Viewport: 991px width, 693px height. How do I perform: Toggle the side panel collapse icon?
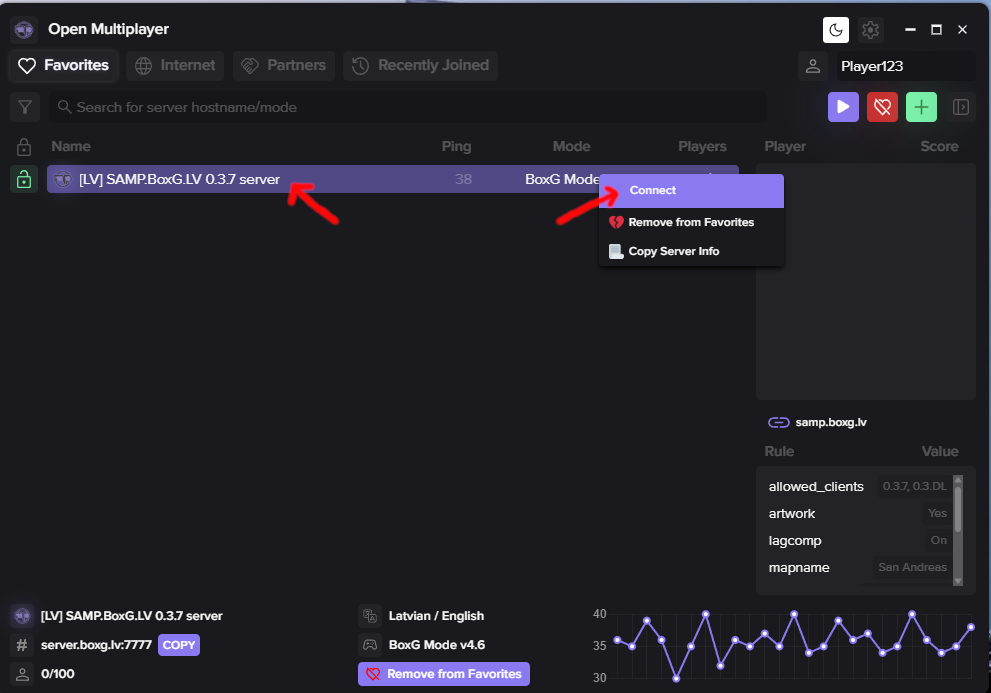pos(961,107)
